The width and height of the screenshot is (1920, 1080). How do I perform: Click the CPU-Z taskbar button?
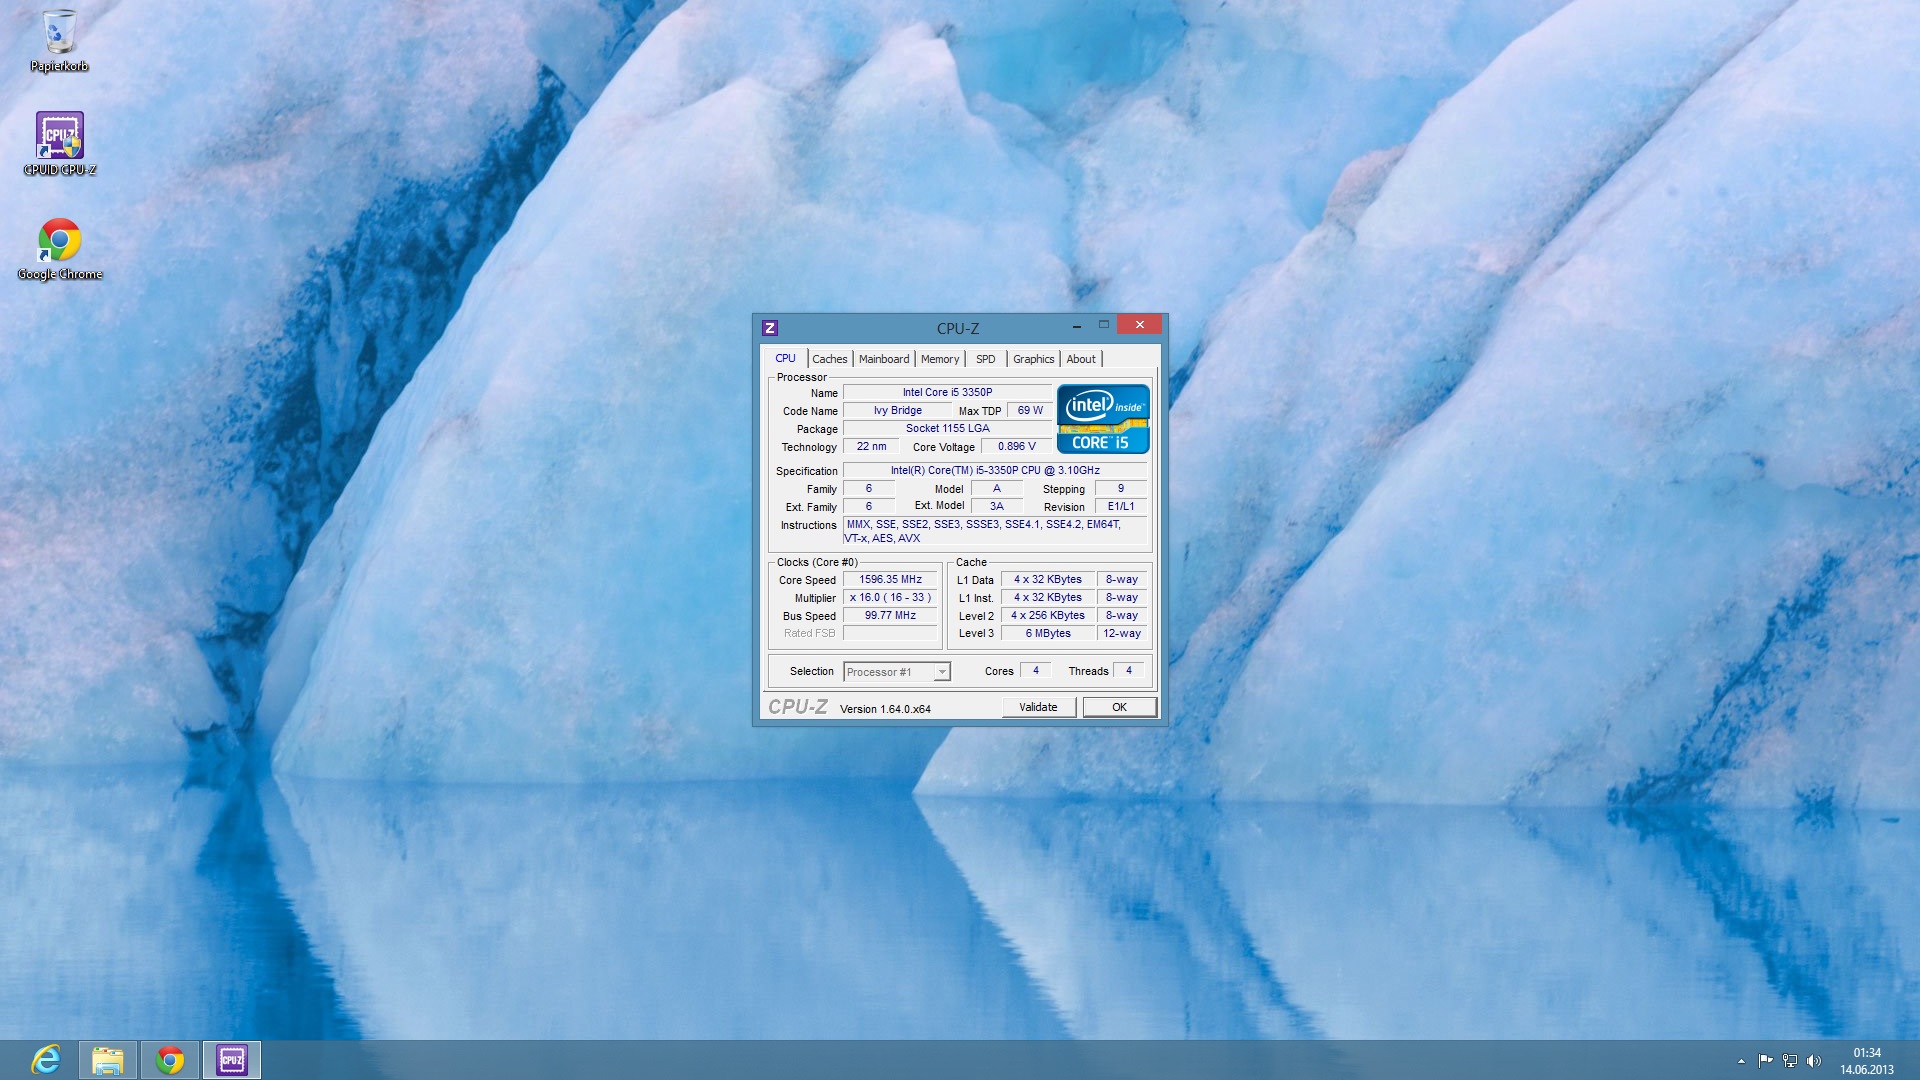click(x=232, y=1059)
